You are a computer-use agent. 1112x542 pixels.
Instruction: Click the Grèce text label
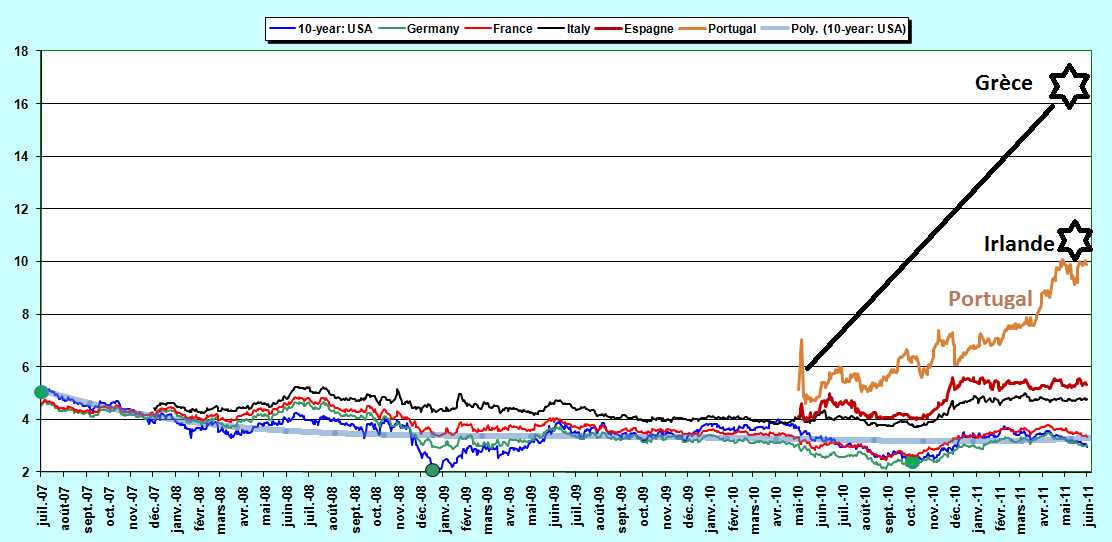[1003, 84]
